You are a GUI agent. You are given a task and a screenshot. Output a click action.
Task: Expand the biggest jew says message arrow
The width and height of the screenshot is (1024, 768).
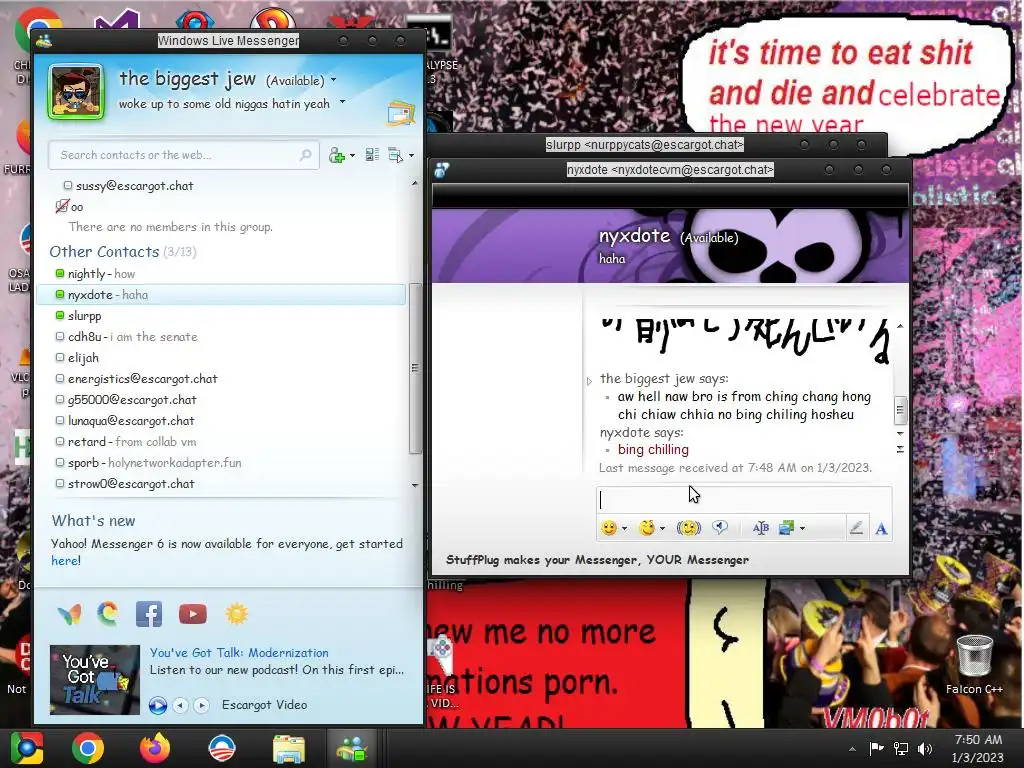[589, 381]
